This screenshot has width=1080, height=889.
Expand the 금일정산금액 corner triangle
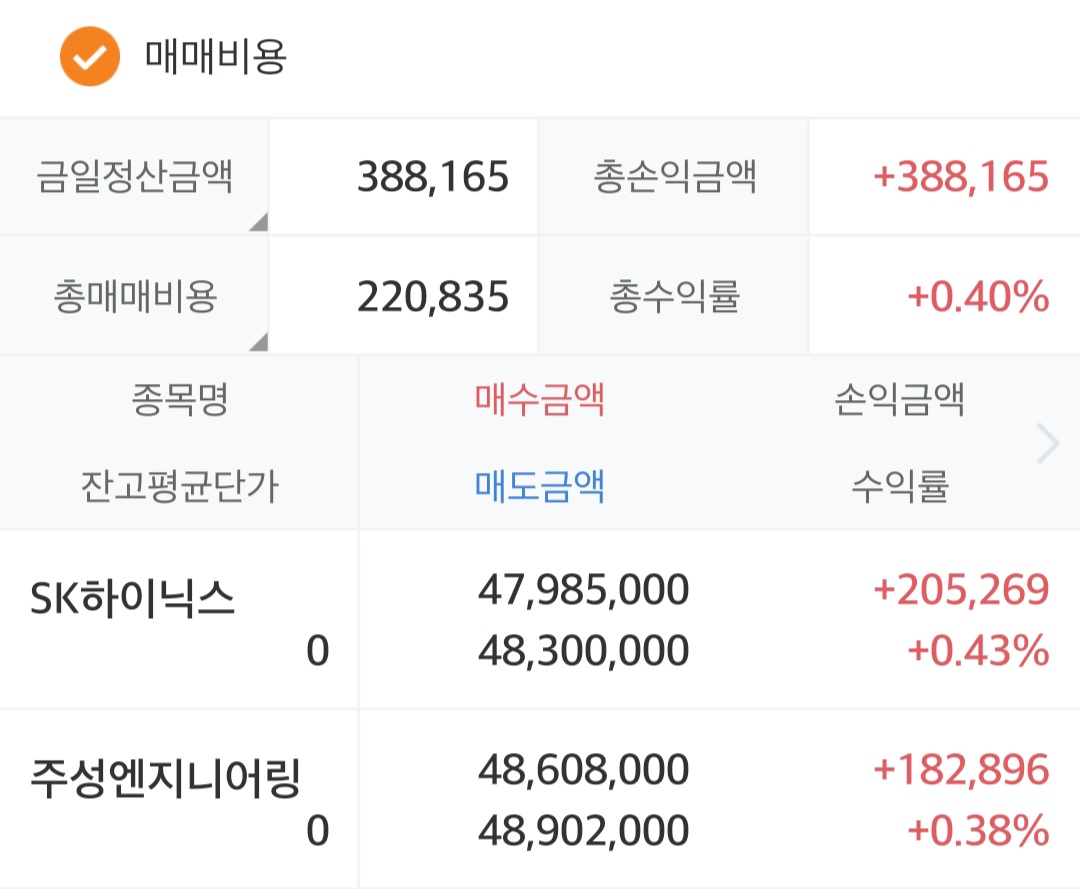[x=258, y=222]
